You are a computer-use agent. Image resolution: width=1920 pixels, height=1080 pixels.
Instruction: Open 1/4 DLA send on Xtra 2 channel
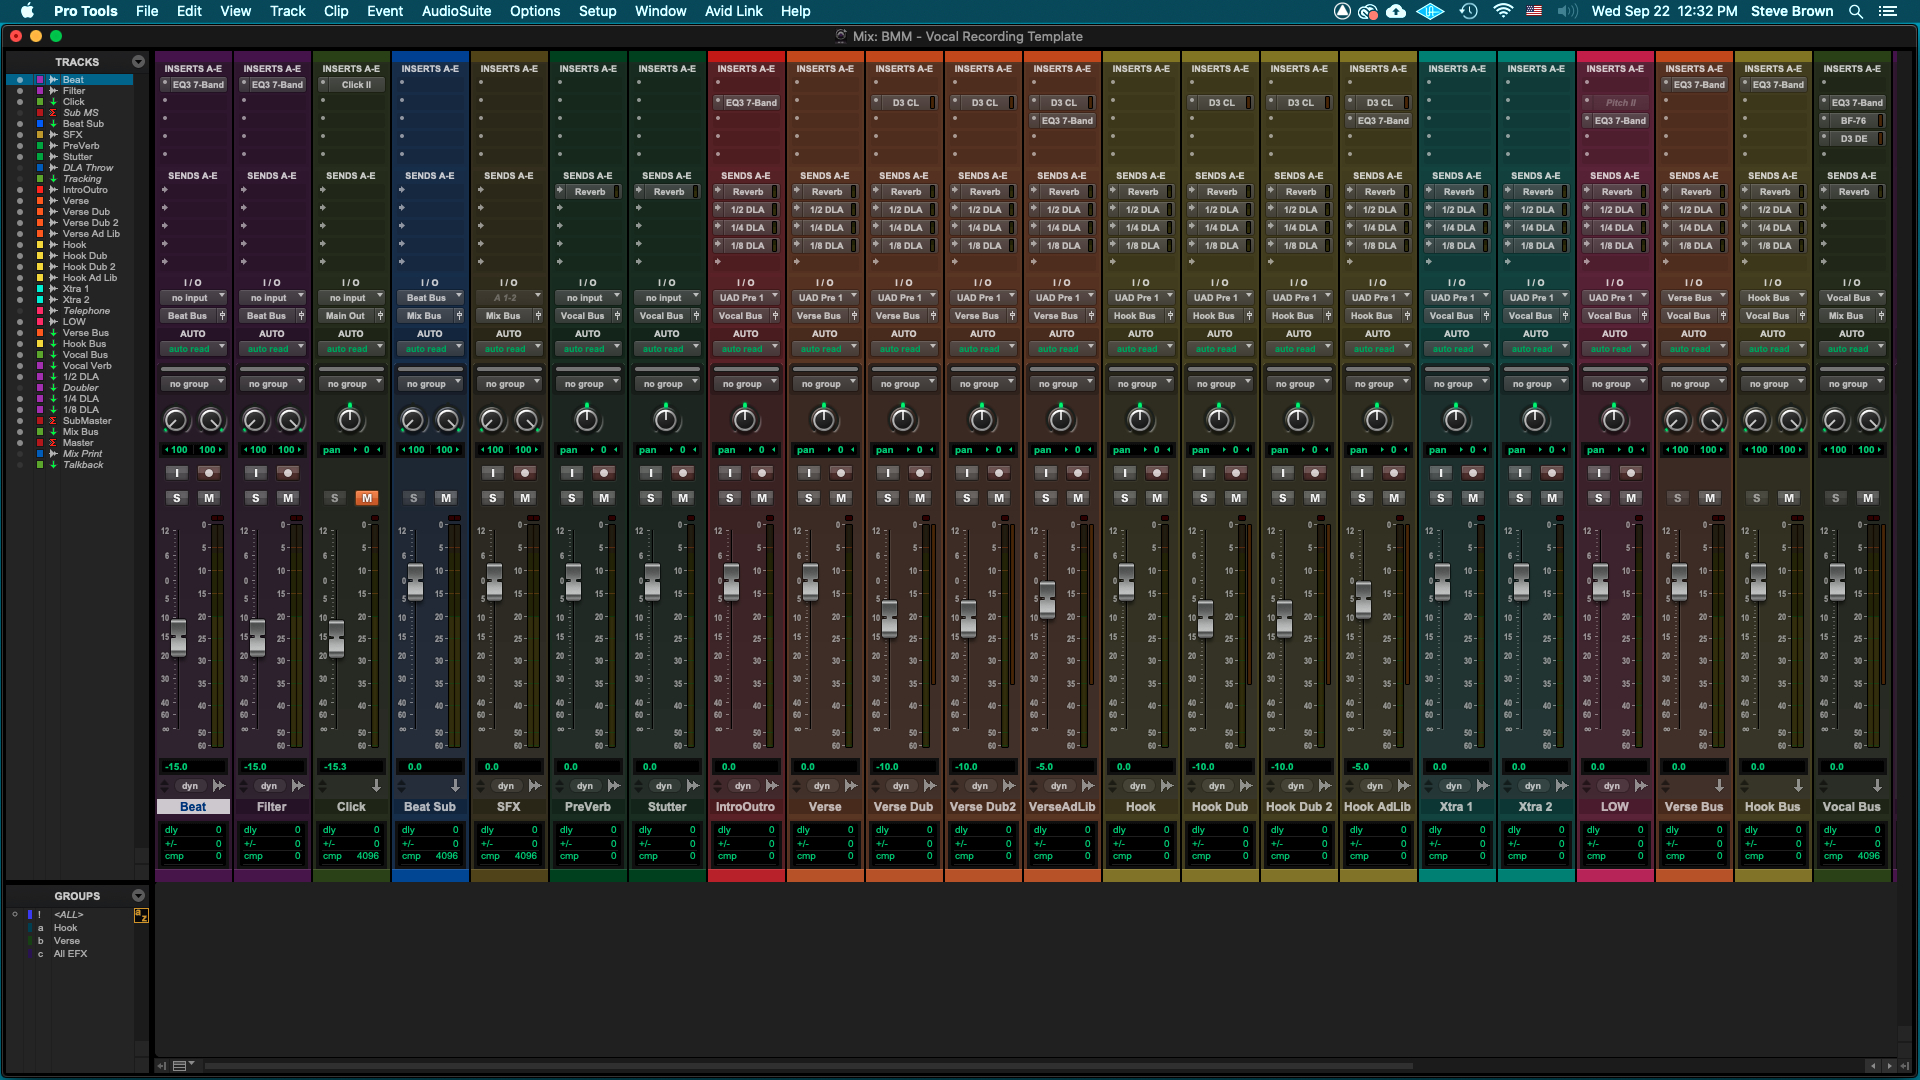[x=1536, y=228]
